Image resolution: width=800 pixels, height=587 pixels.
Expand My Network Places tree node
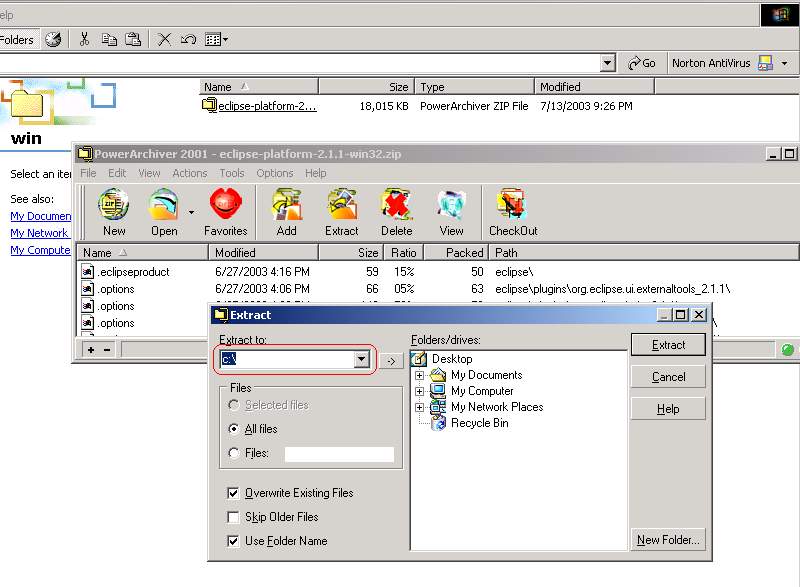click(419, 407)
